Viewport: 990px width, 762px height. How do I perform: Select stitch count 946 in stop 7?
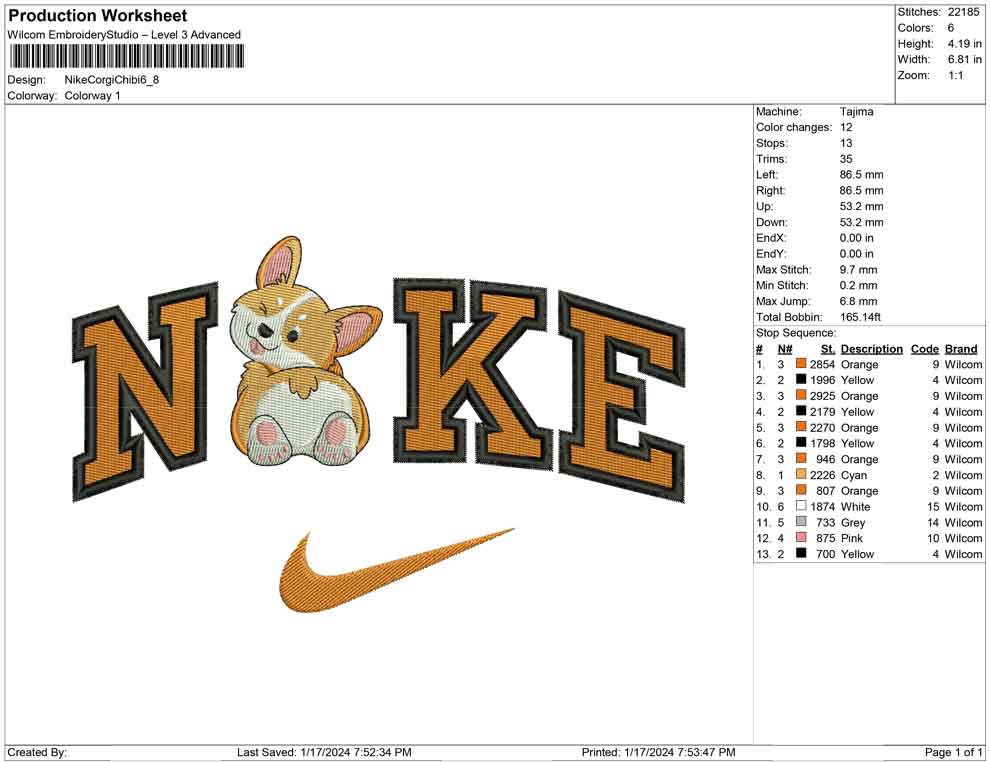click(x=825, y=459)
